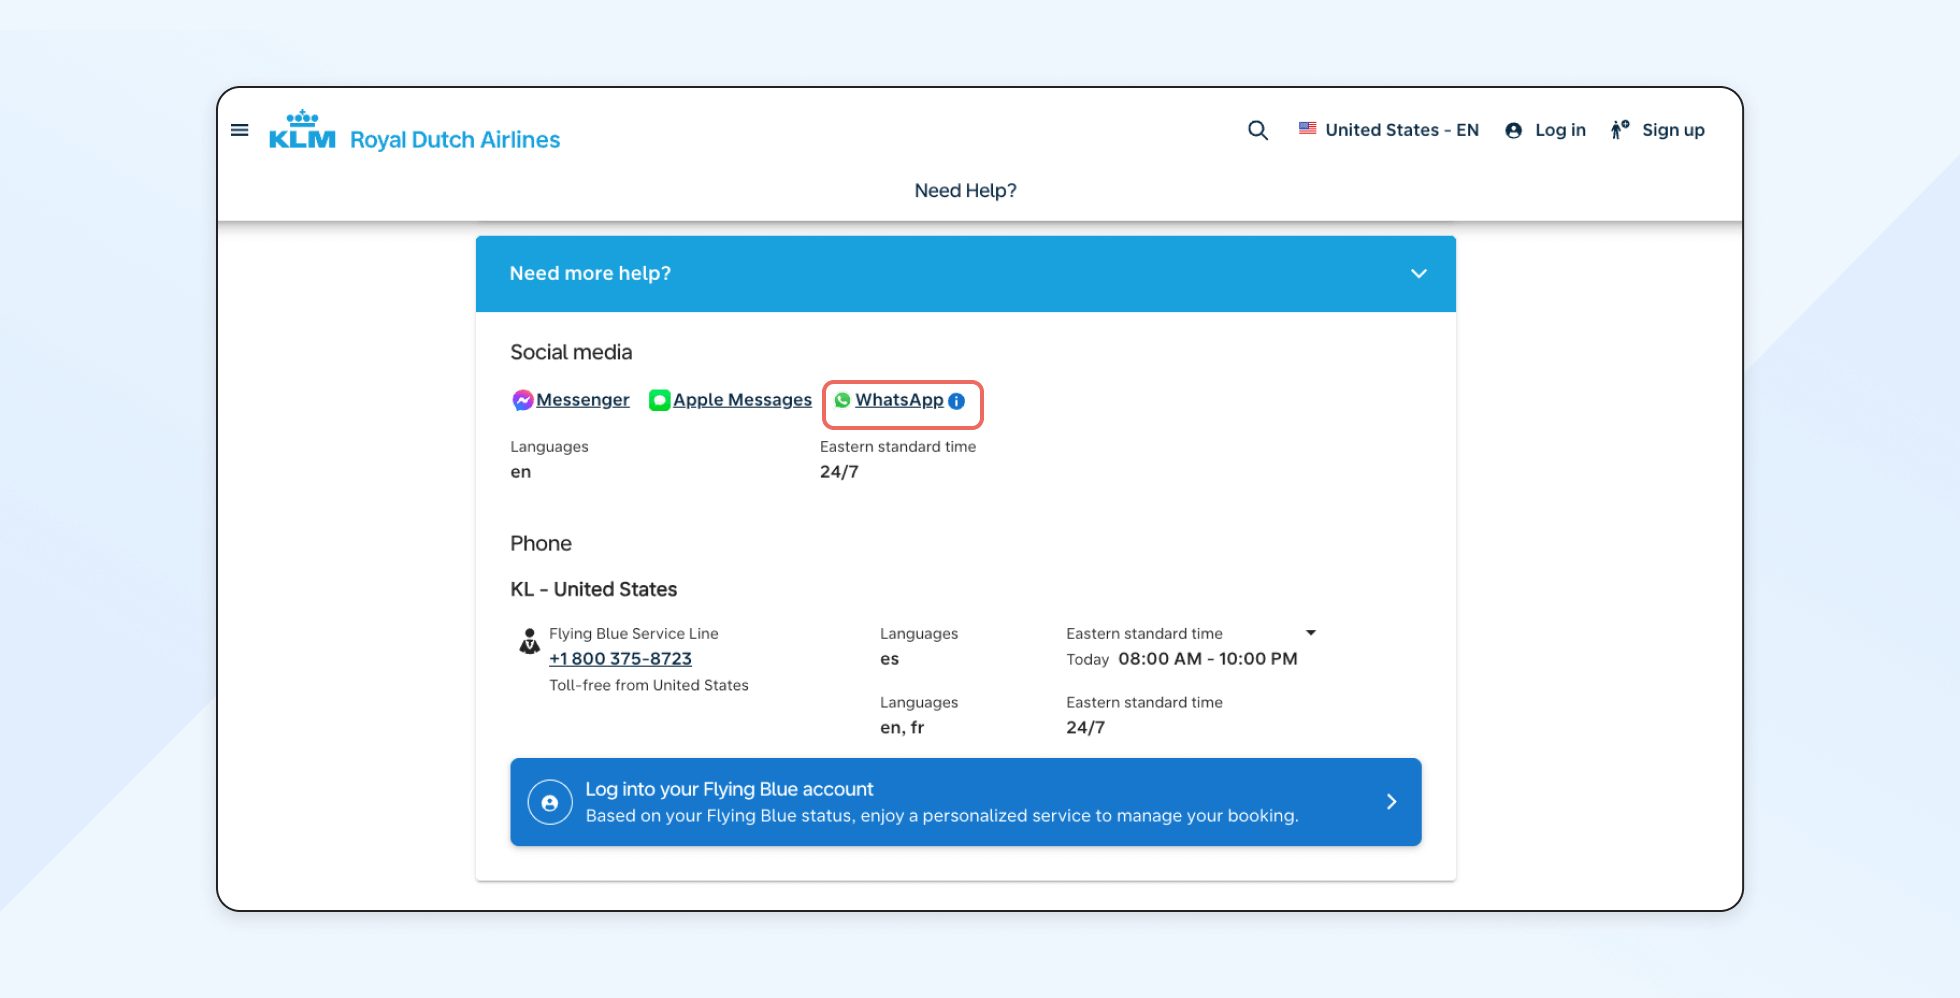This screenshot has height=998, width=1960.
Task: Click the Sign up text button
Action: pos(1673,130)
